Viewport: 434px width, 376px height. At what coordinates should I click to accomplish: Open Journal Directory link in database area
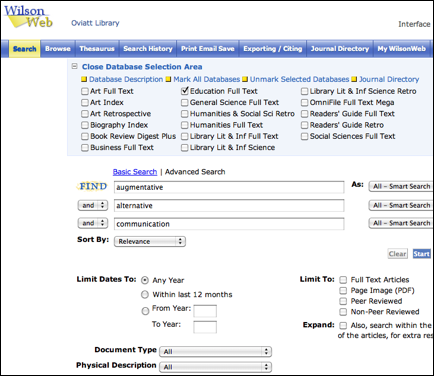click(389, 79)
